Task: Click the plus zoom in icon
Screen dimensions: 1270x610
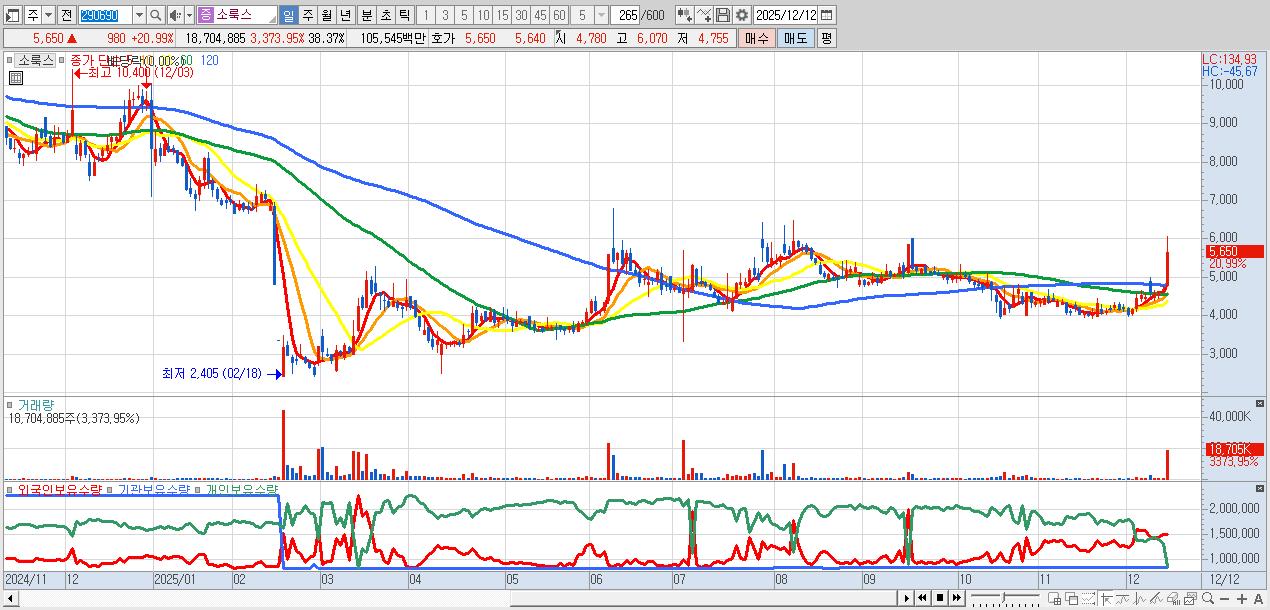Action: point(1242,598)
